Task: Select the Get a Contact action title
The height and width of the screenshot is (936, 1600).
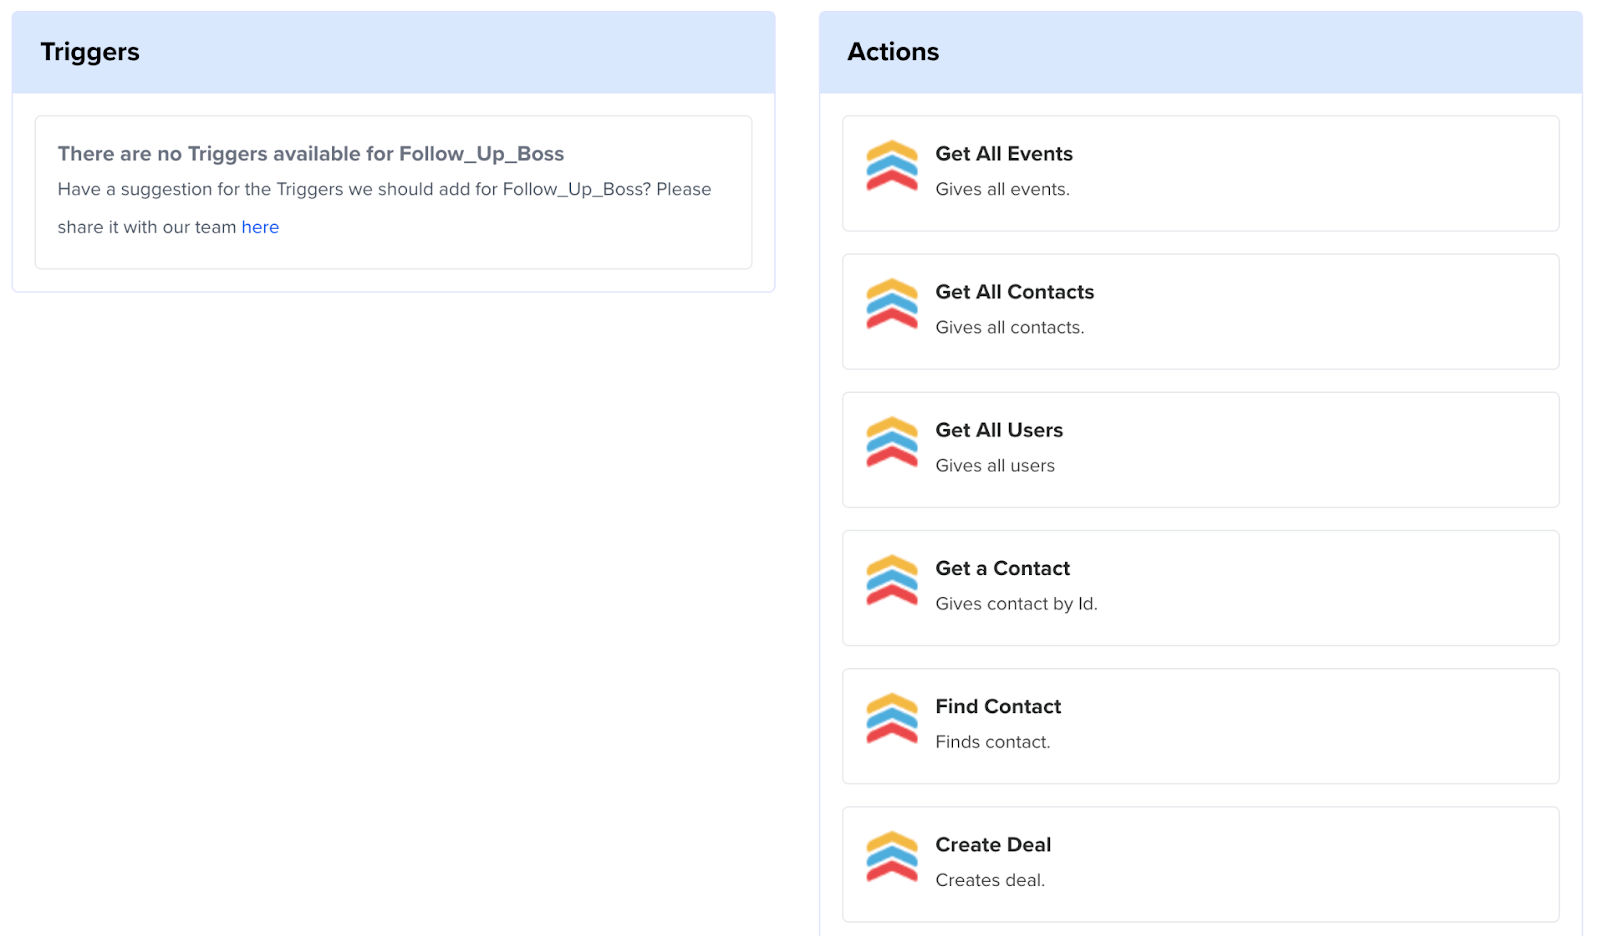Action: [1002, 568]
